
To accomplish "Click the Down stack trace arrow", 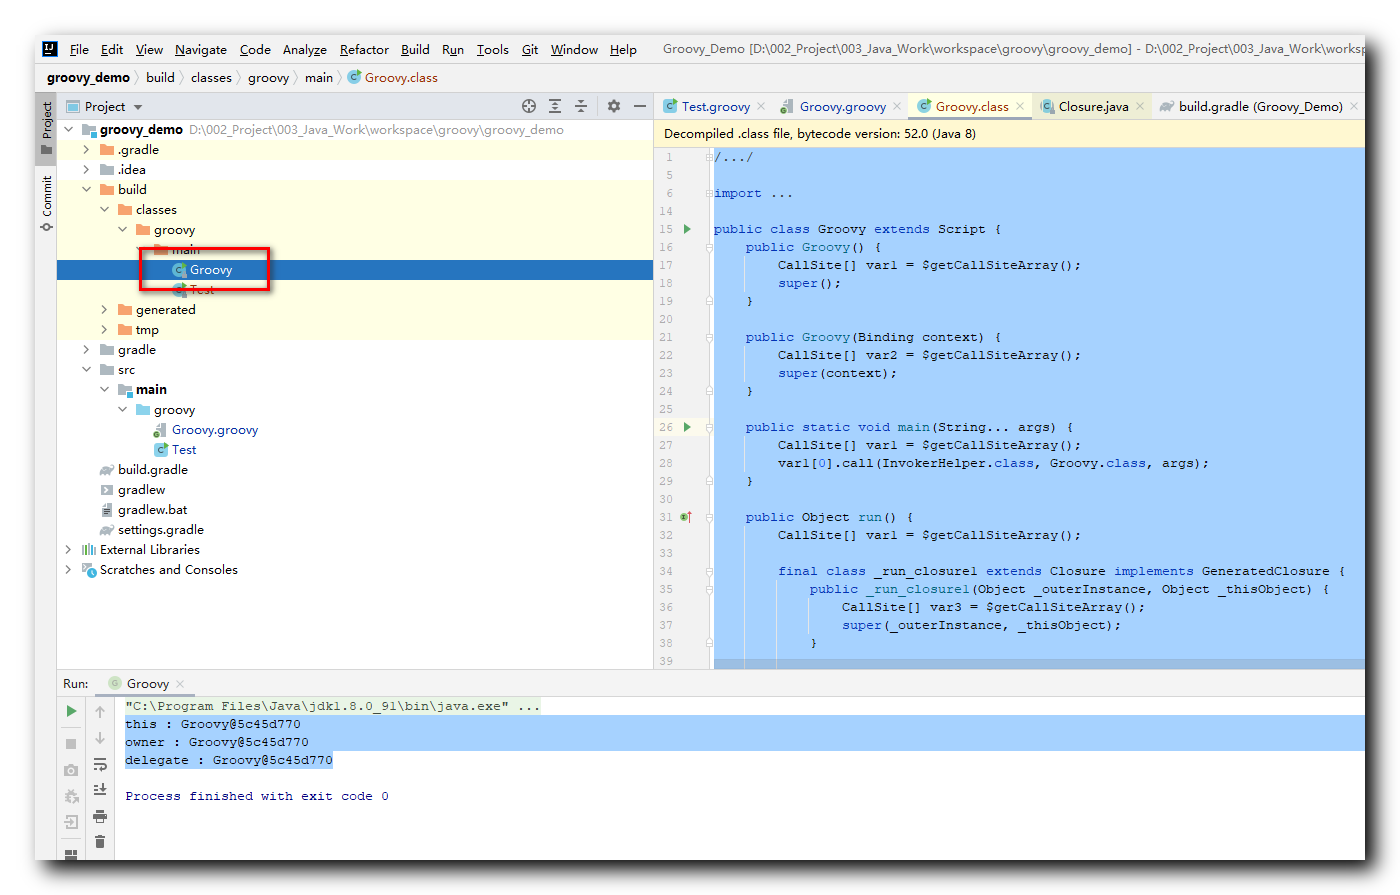I will click(100, 738).
